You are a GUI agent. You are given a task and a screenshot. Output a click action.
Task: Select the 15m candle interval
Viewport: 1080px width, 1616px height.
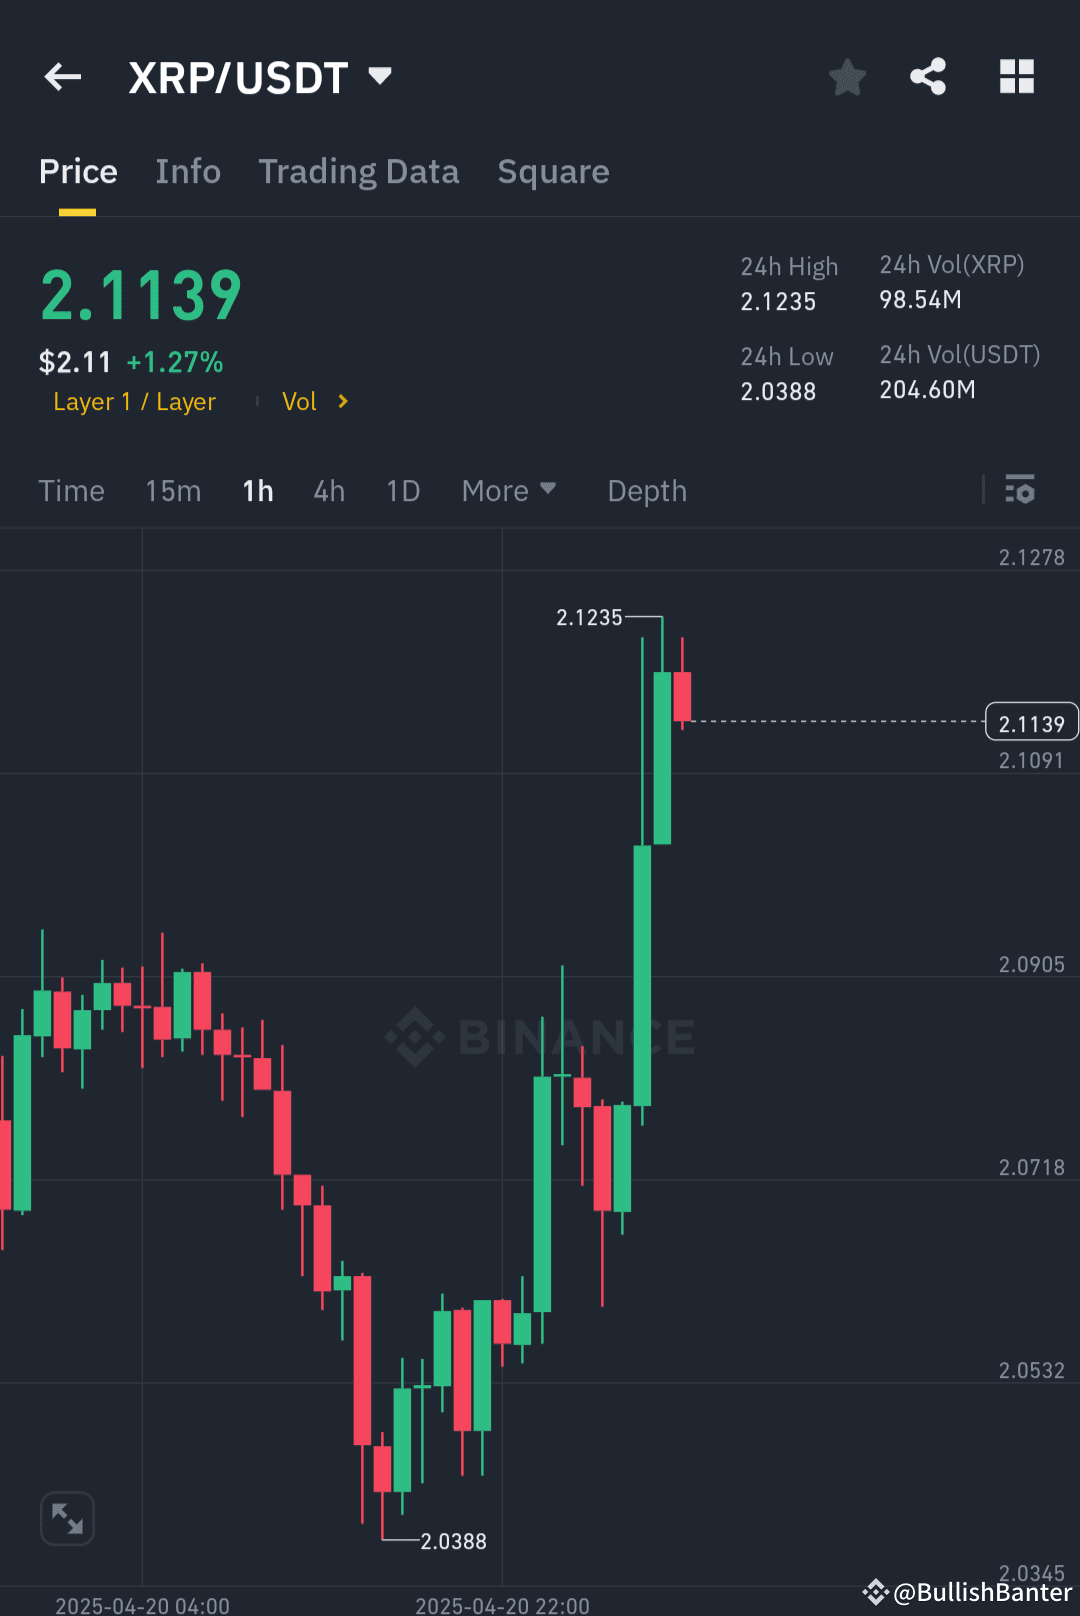click(173, 490)
